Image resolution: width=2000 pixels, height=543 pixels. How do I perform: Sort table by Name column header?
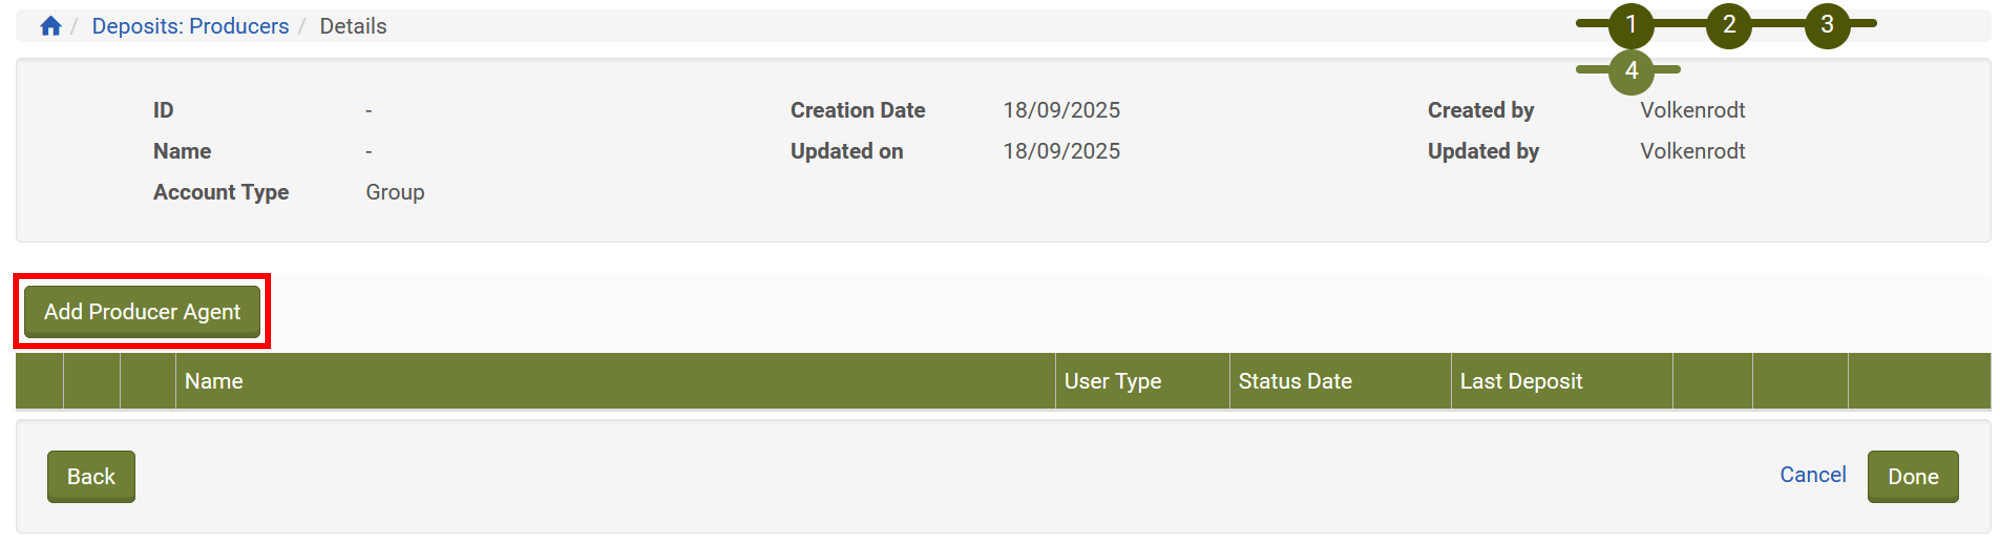tap(214, 381)
